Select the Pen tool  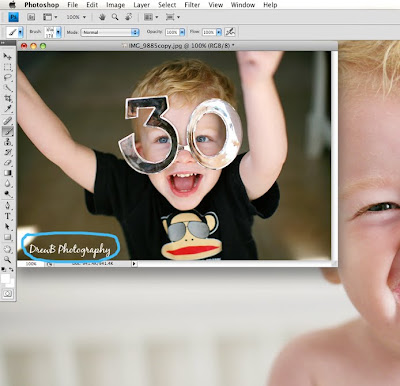[x=7, y=206]
